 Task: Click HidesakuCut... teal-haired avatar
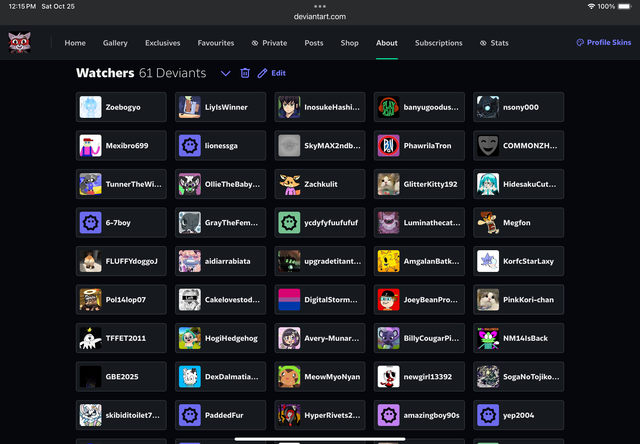[488, 184]
